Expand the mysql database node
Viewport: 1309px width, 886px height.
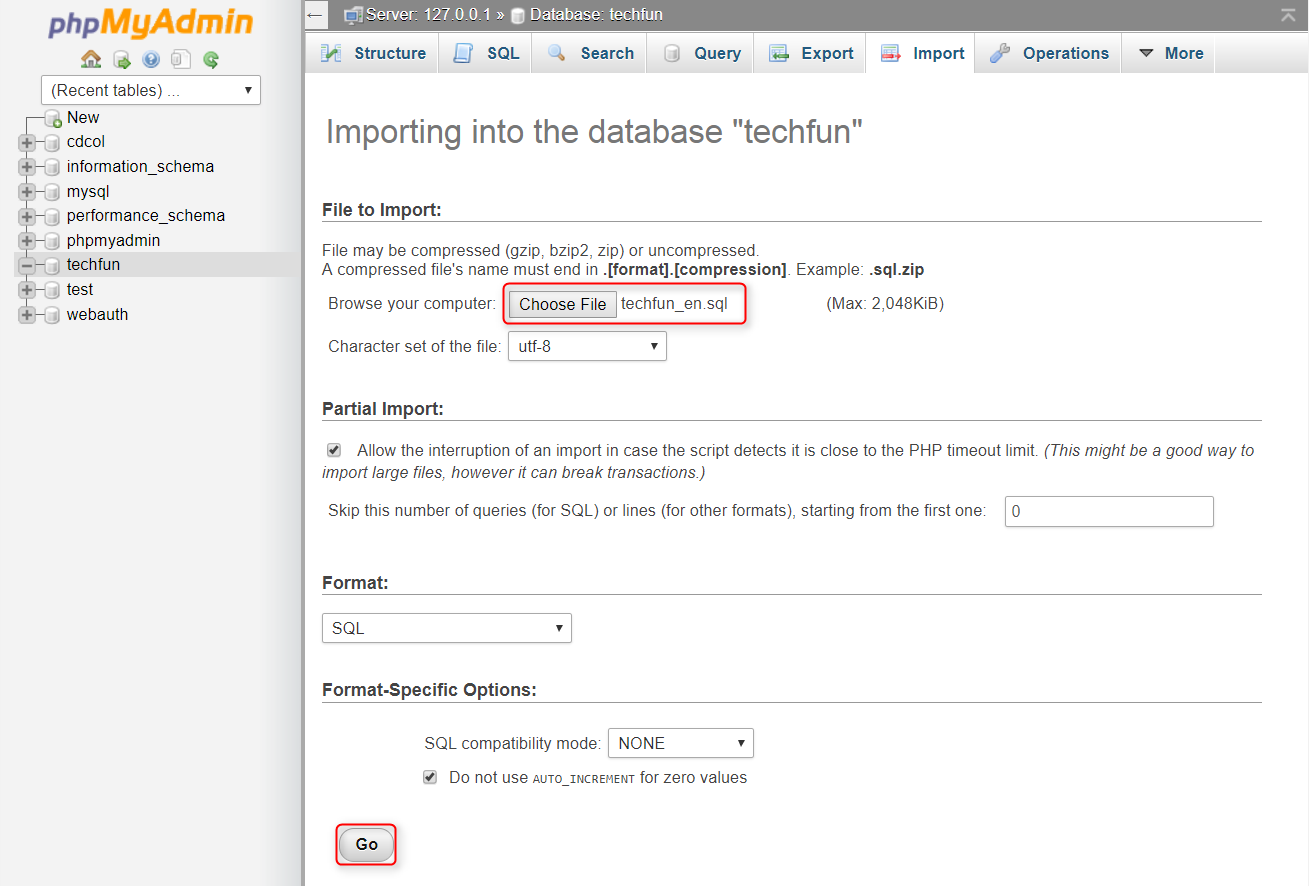27,192
